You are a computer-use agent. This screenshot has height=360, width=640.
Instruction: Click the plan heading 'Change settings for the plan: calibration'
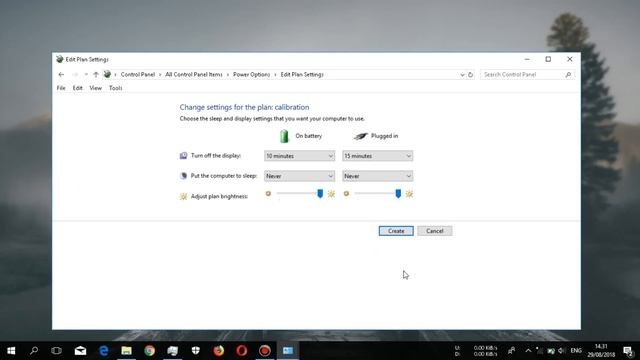pos(244,107)
